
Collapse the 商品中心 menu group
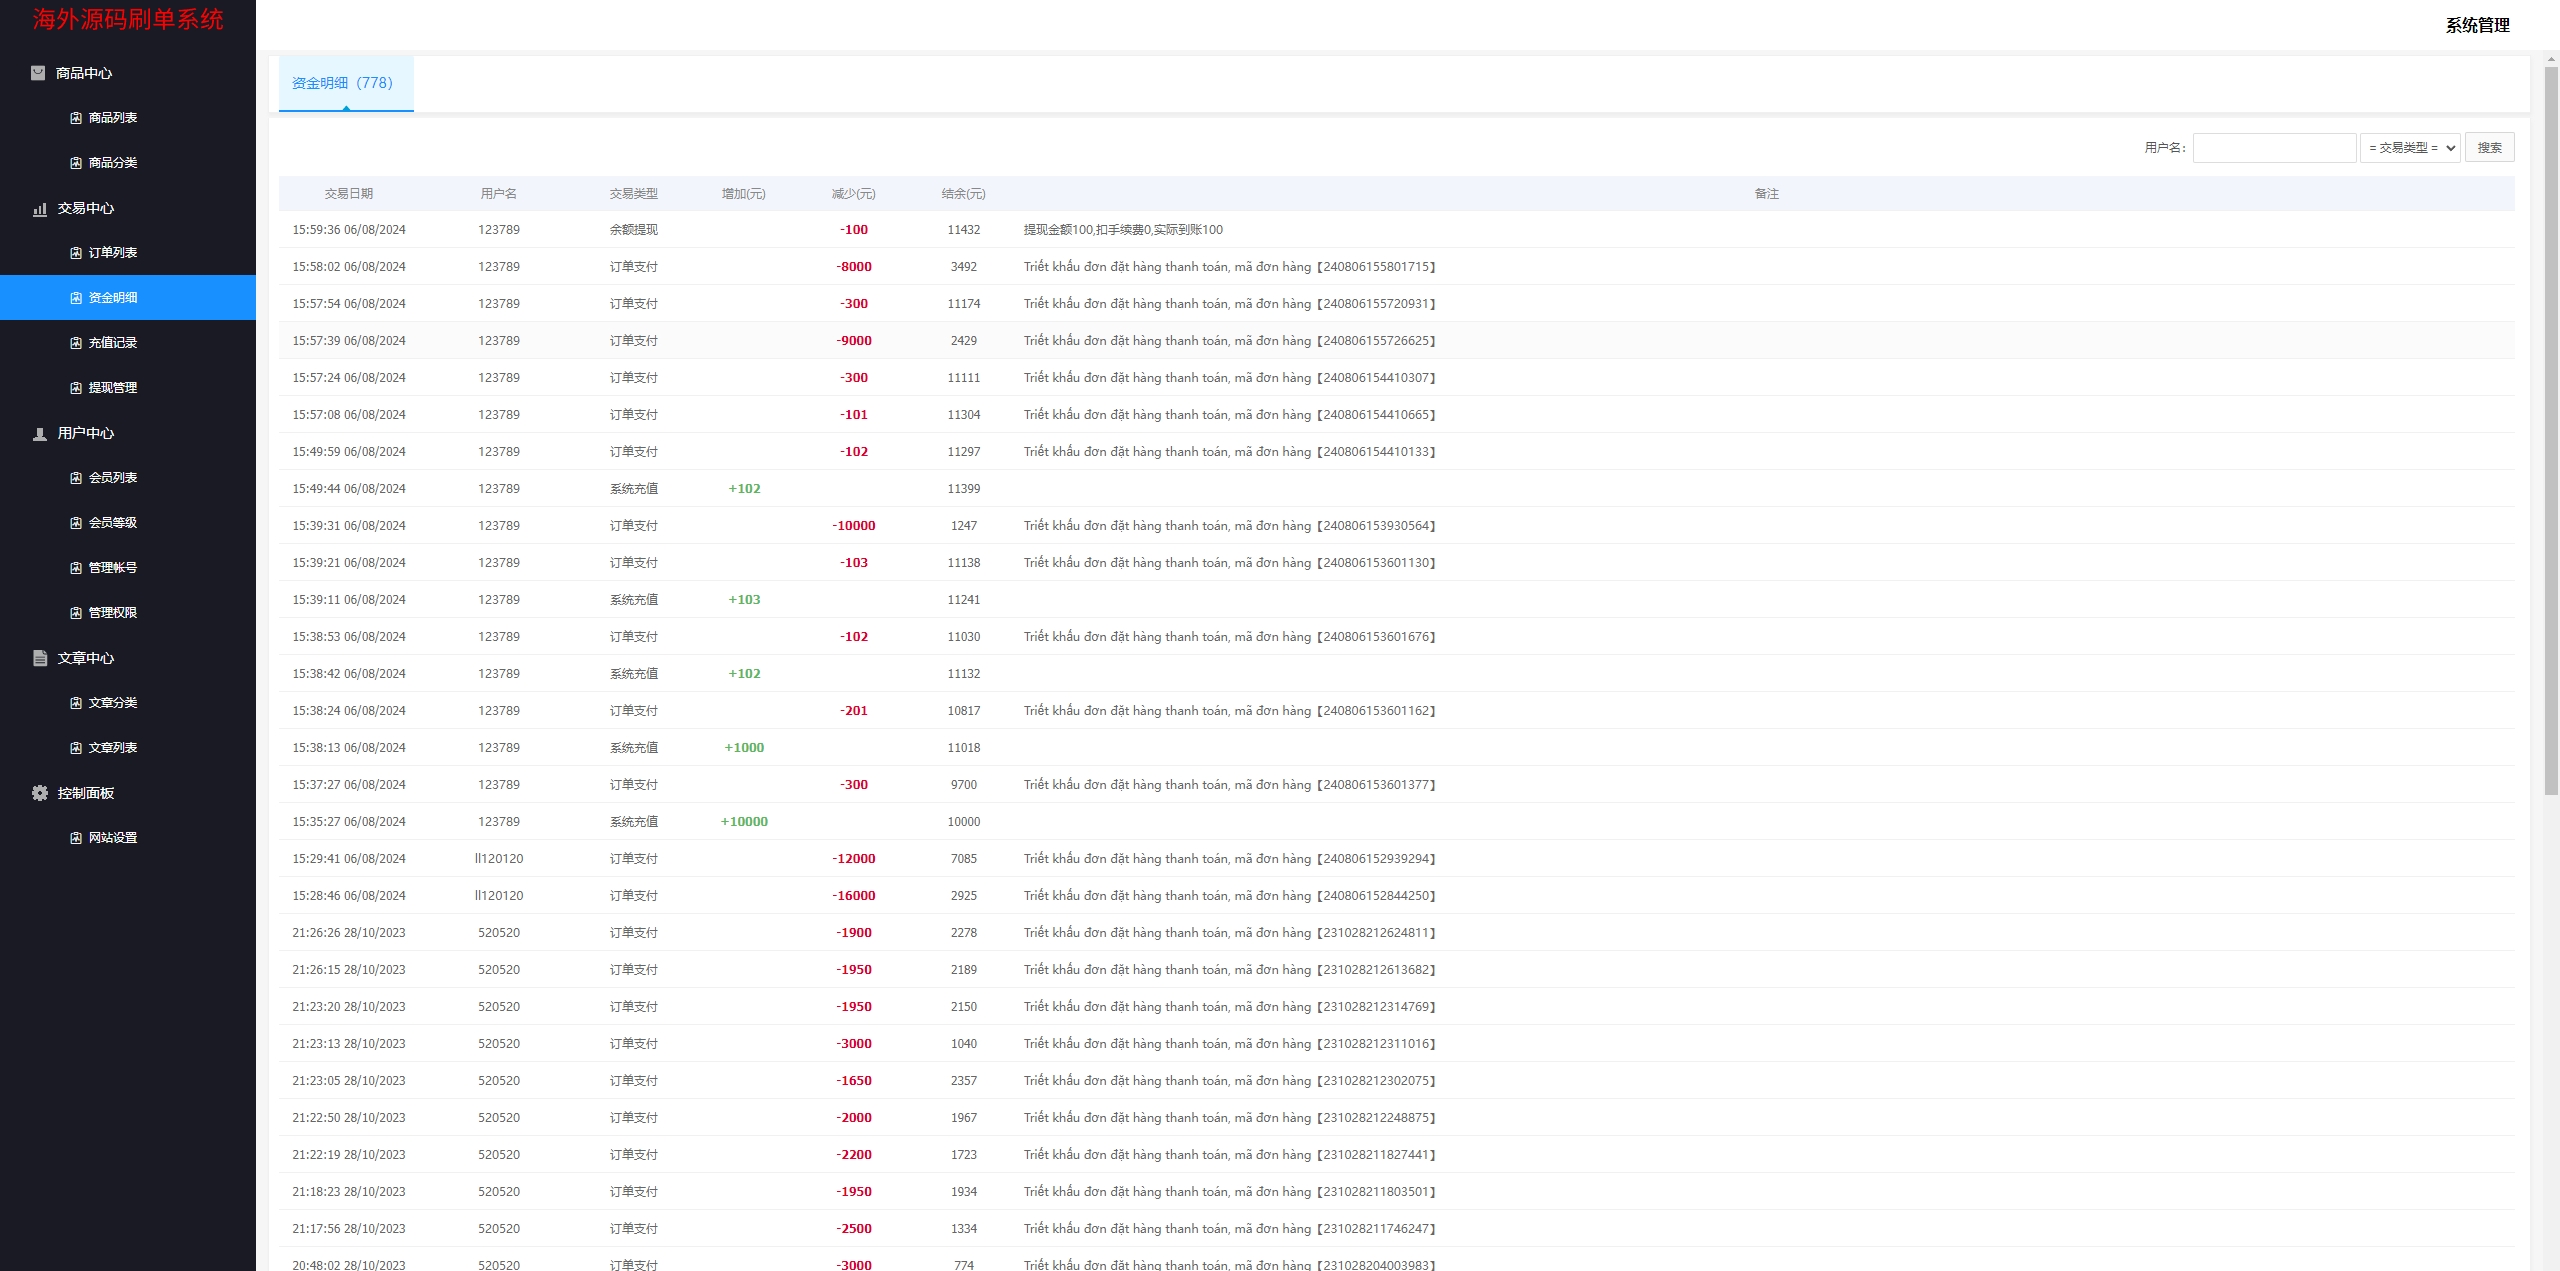(x=84, y=73)
